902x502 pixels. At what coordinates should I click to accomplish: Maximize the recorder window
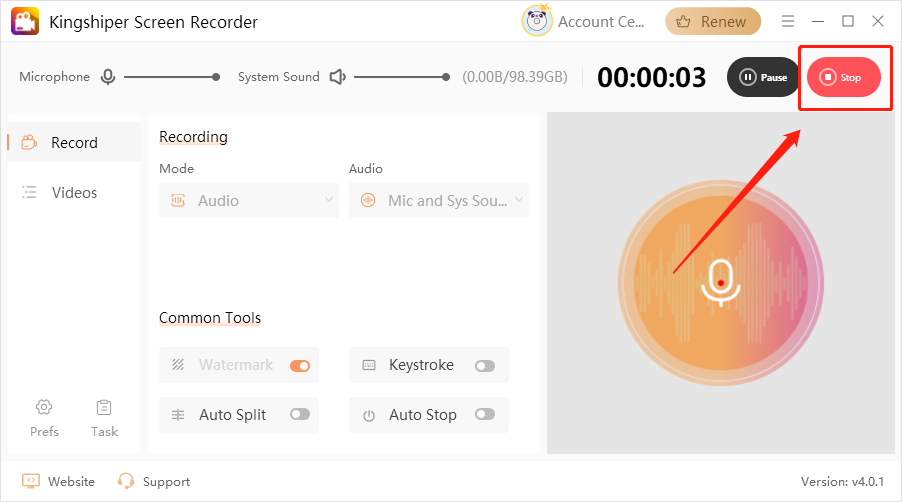847,21
